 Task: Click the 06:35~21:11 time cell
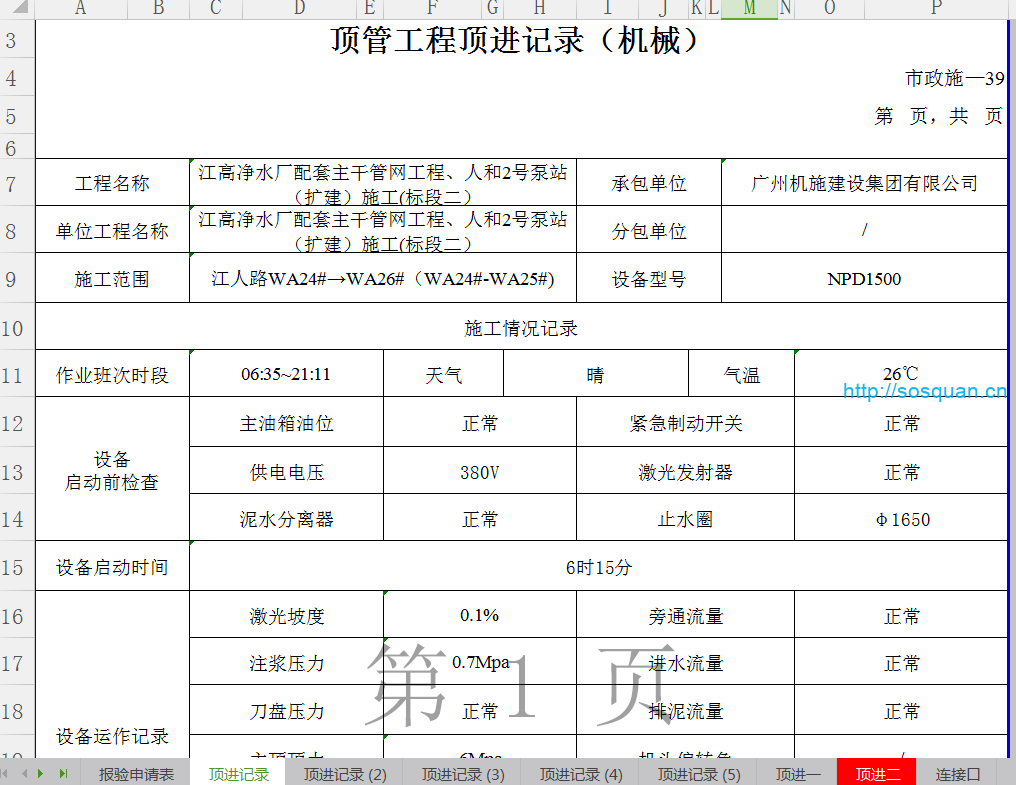(286, 375)
